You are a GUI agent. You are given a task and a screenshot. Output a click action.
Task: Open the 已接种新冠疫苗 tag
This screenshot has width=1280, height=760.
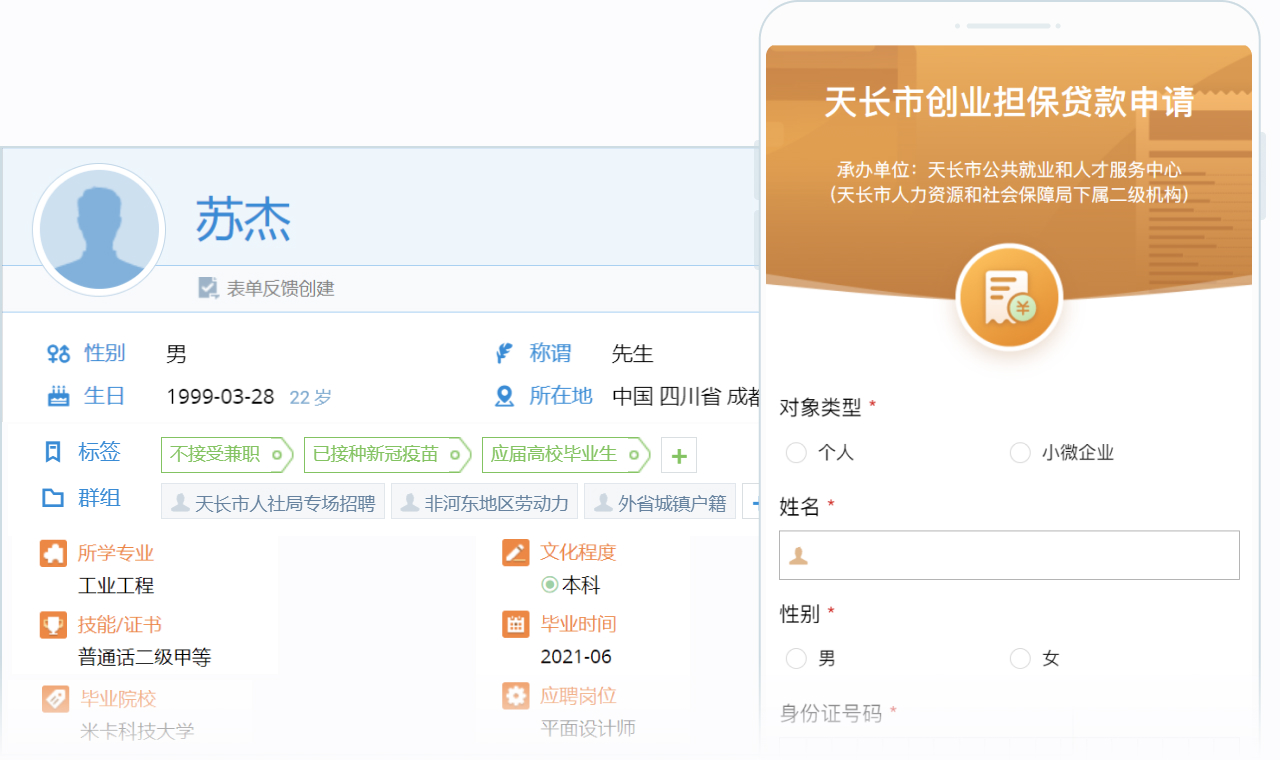[376, 454]
